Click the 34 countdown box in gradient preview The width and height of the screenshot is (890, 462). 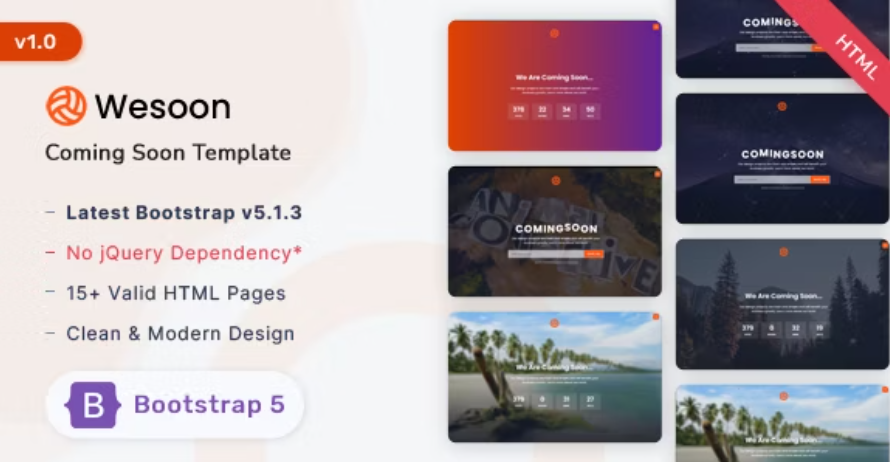click(566, 111)
